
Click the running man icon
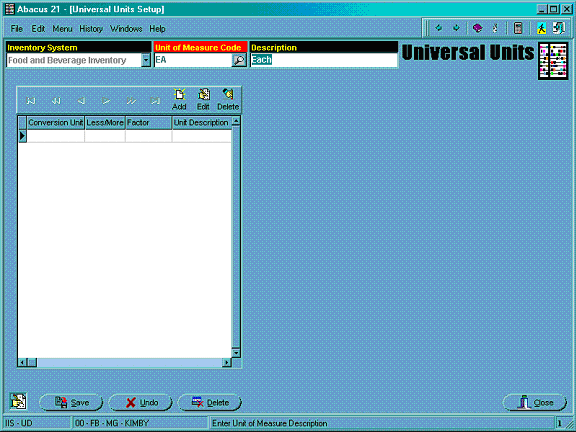pyautogui.click(x=541, y=28)
